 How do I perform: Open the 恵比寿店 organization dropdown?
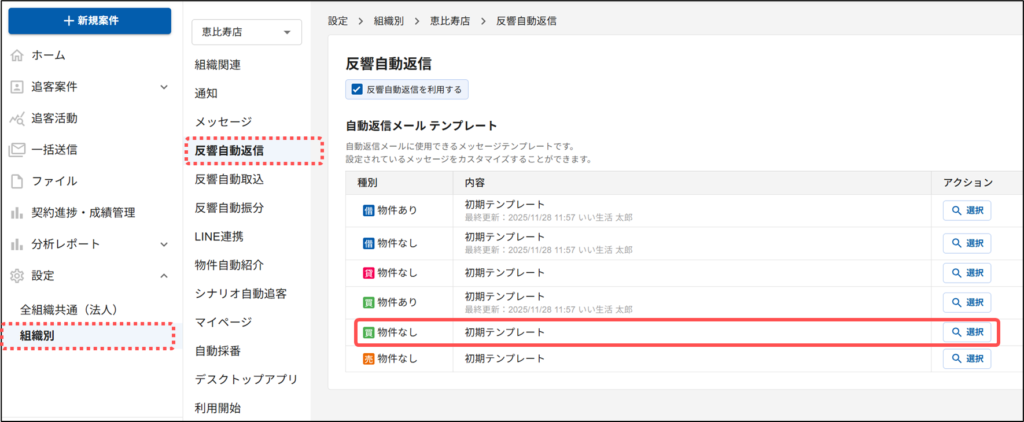[x=246, y=33]
